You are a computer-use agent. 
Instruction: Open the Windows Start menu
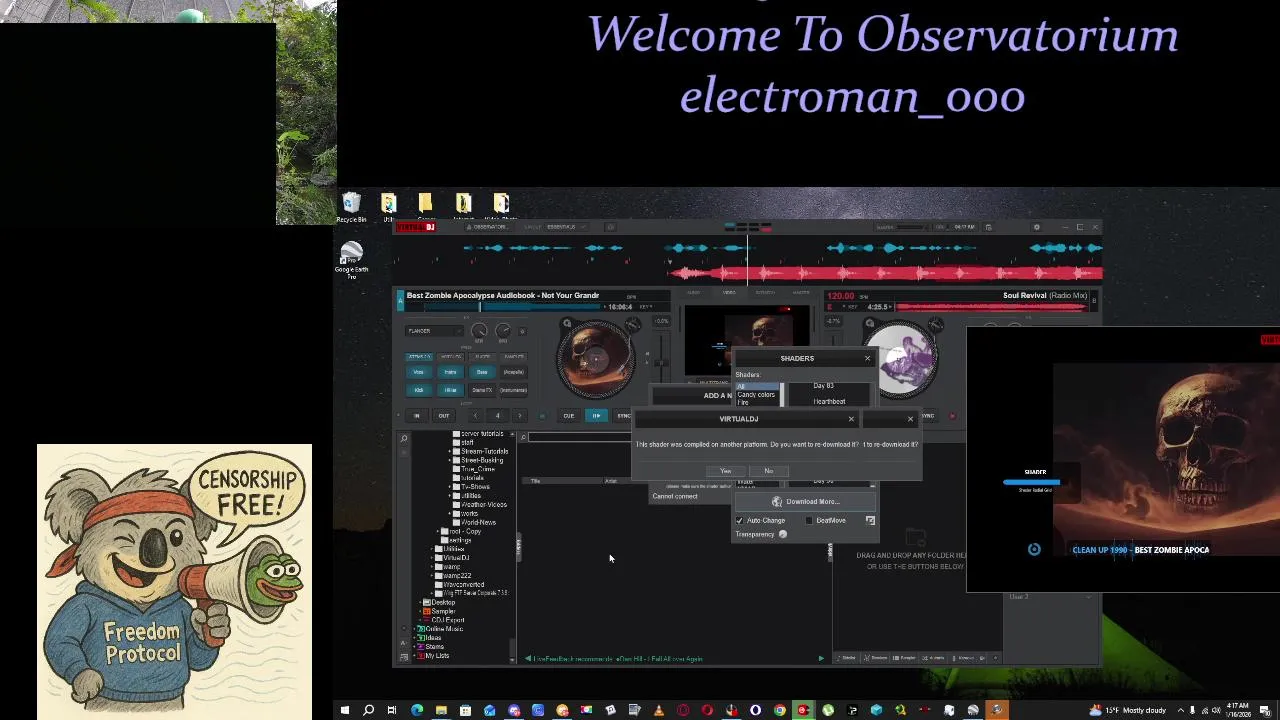pos(344,710)
